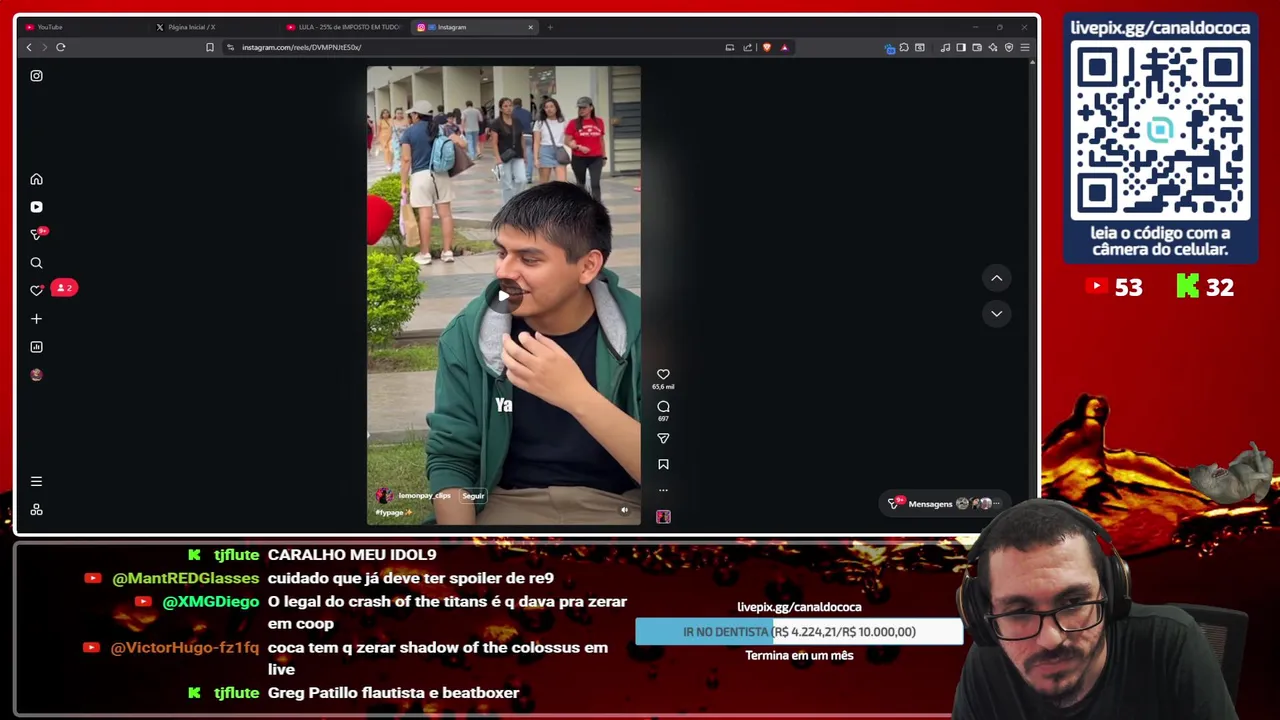Open lemonpay_clips profile name
Viewport: 1280px width, 720px height.
[425, 496]
